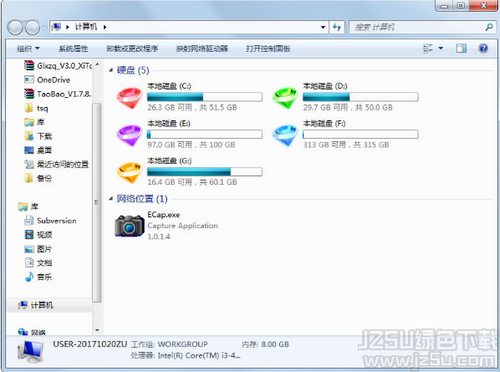Select TaoBao_V1.7.8 archive in sidebar

click(57, 94)
